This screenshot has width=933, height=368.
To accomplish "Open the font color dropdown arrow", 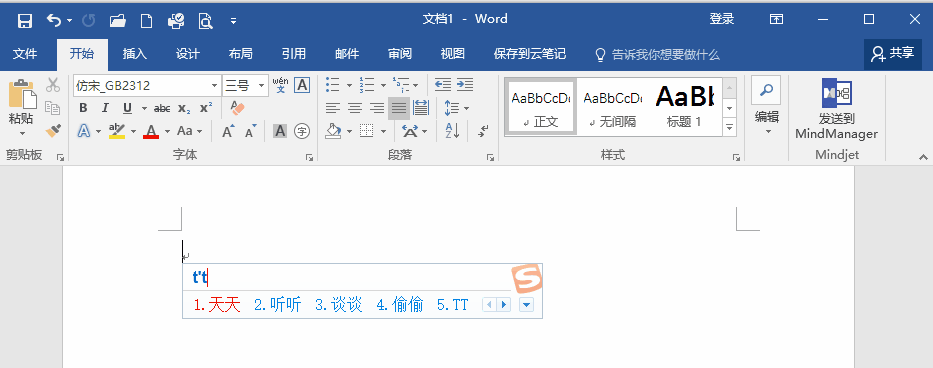I will pyautogui.click(x=167, y=131).
